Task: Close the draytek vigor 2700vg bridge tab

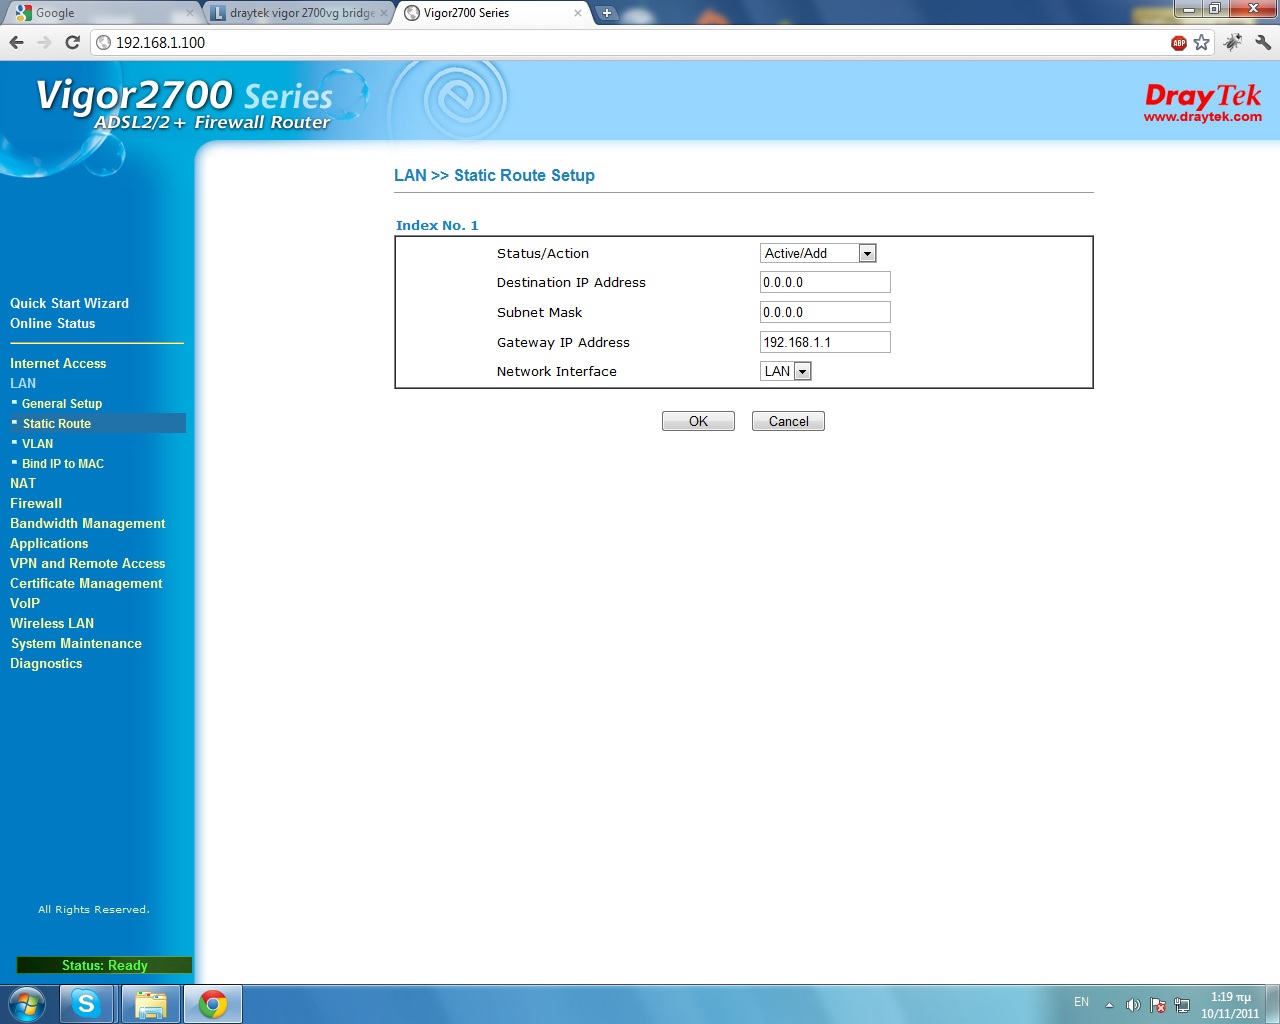Action: [384, 13]
